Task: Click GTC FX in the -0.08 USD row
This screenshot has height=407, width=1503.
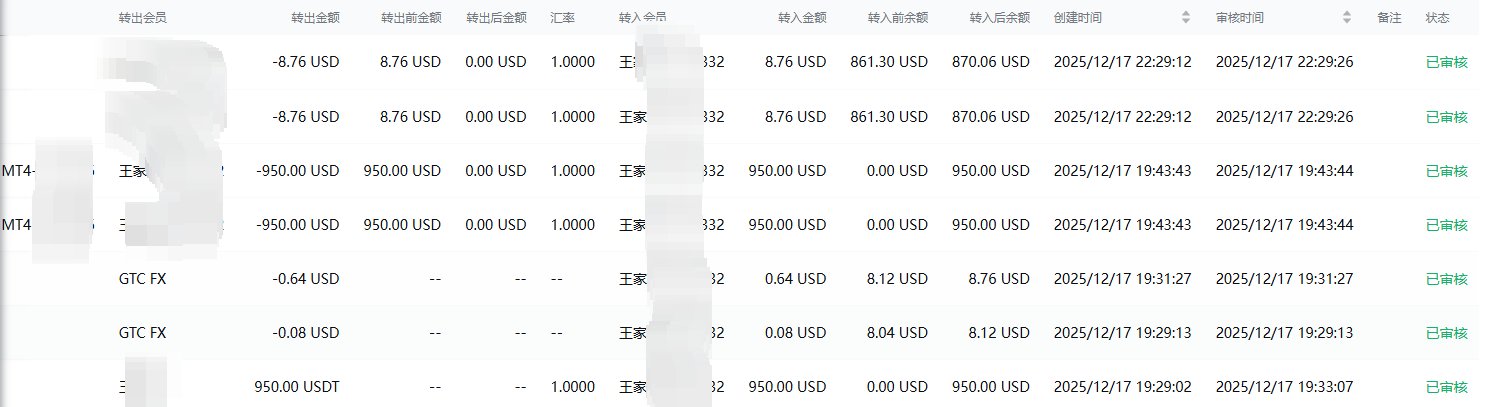Action: point(142,333)
